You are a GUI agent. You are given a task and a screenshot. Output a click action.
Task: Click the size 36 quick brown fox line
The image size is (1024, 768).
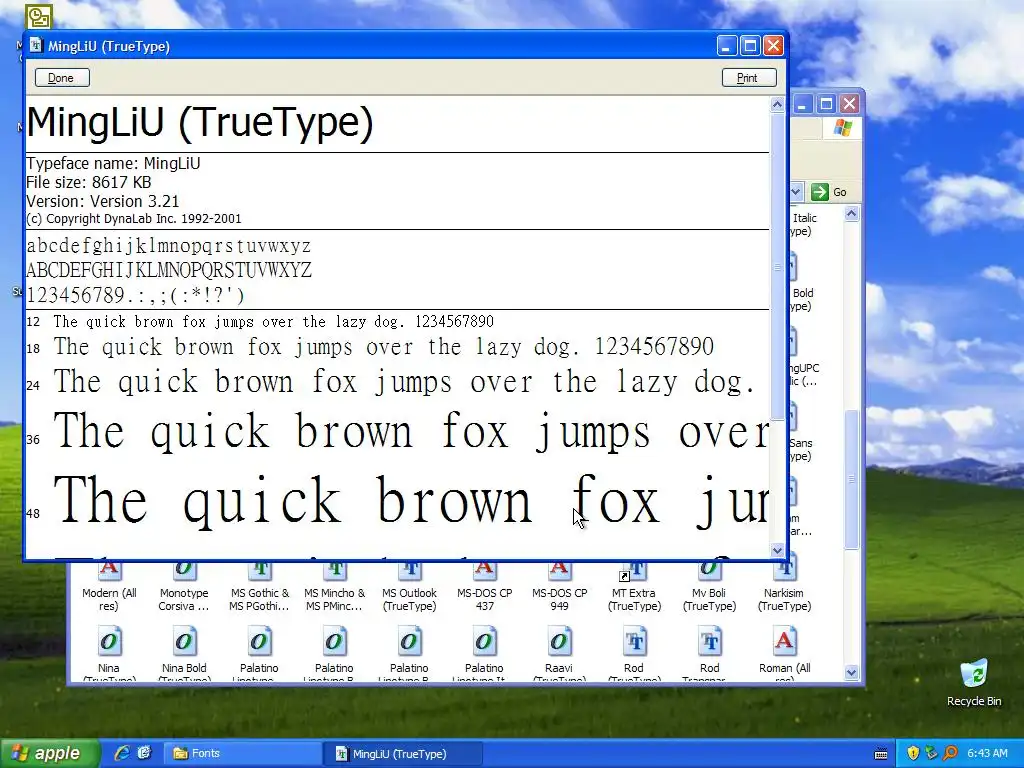411,431
